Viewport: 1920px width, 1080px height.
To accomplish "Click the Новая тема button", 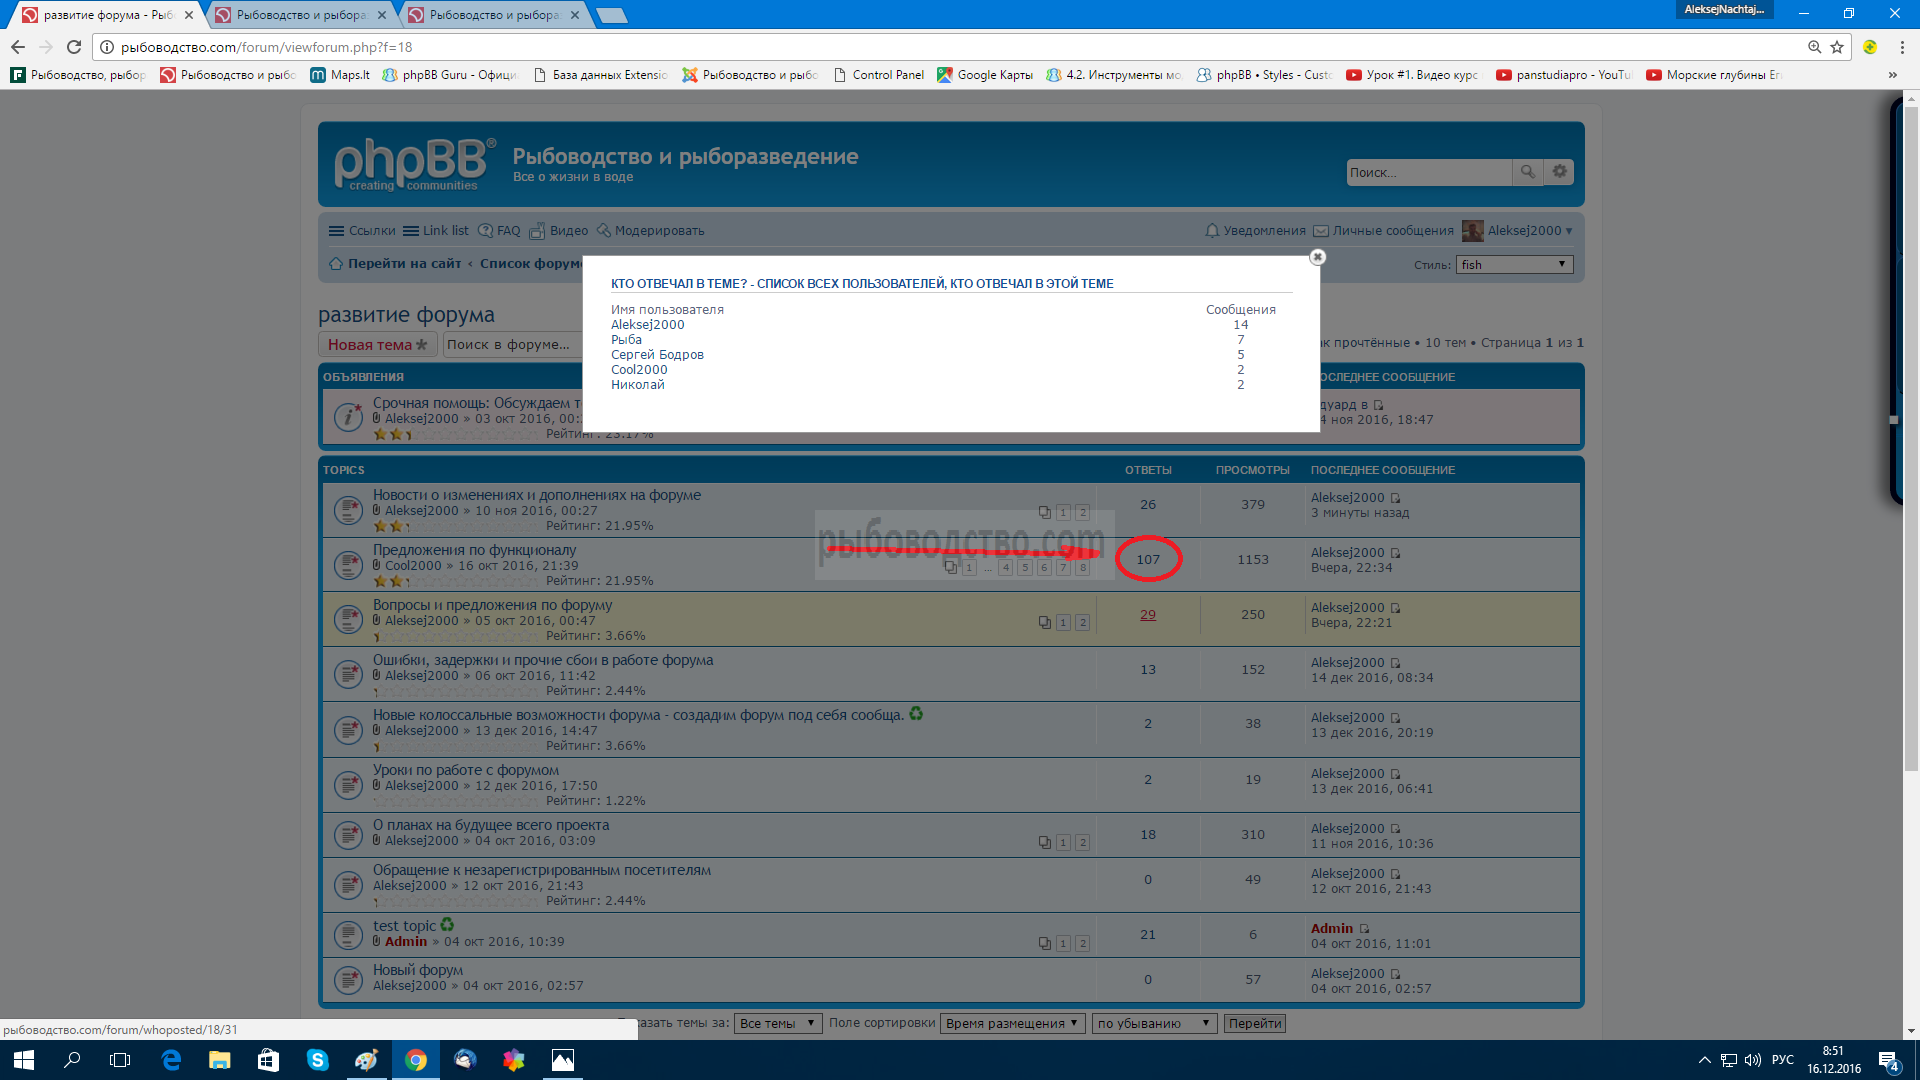I will pos(377,345).
